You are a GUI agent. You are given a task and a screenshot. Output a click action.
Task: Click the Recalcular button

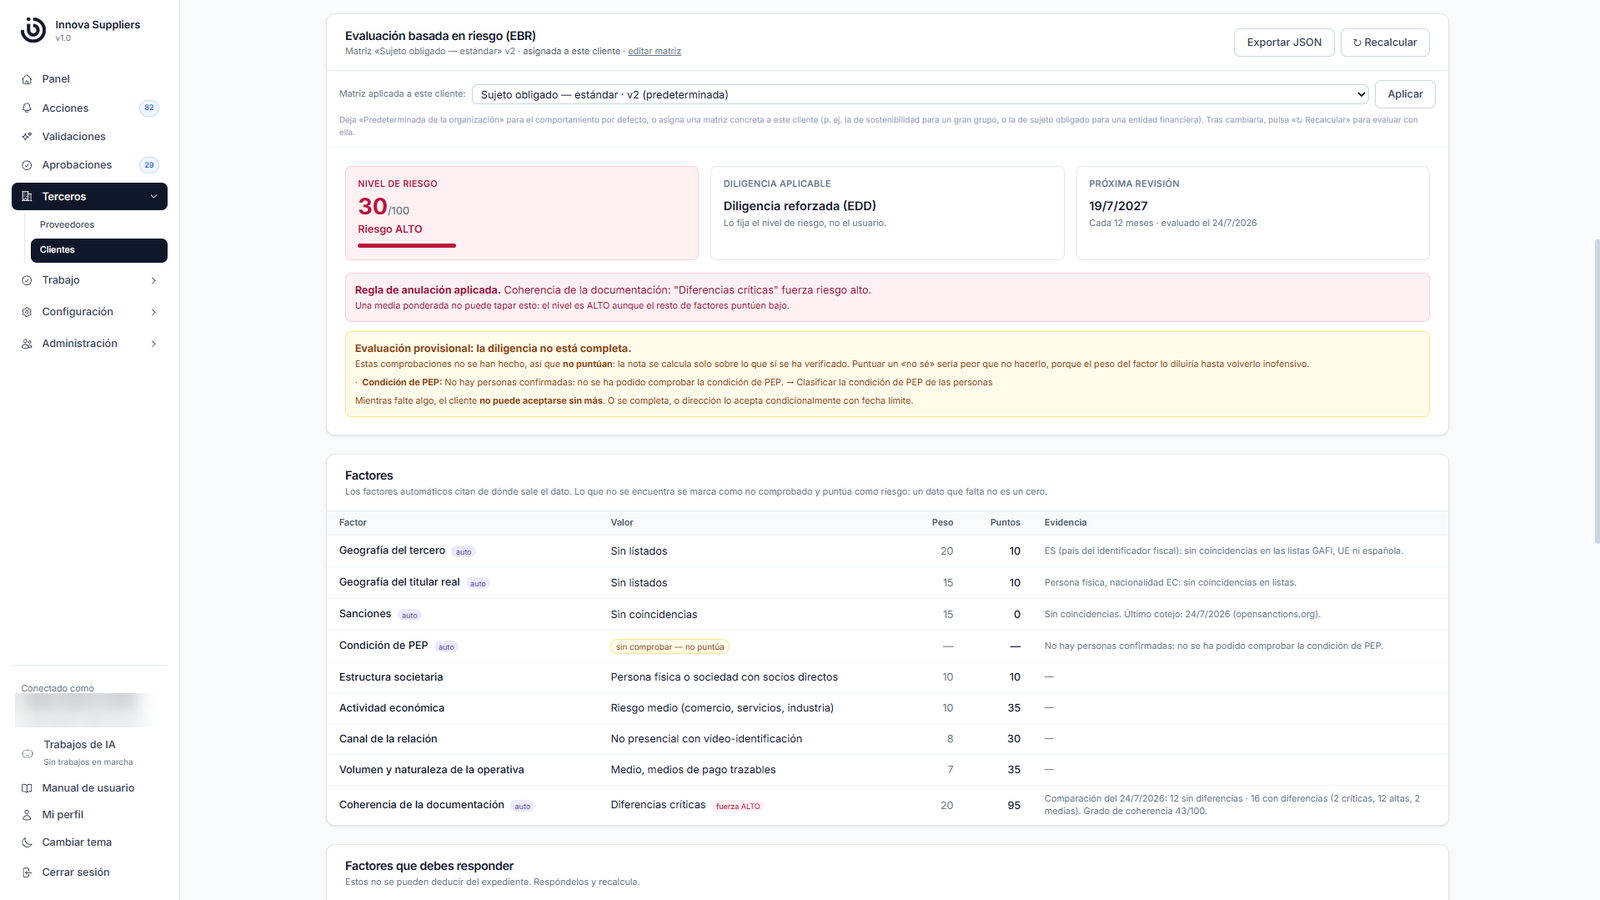coord(1385,42)
